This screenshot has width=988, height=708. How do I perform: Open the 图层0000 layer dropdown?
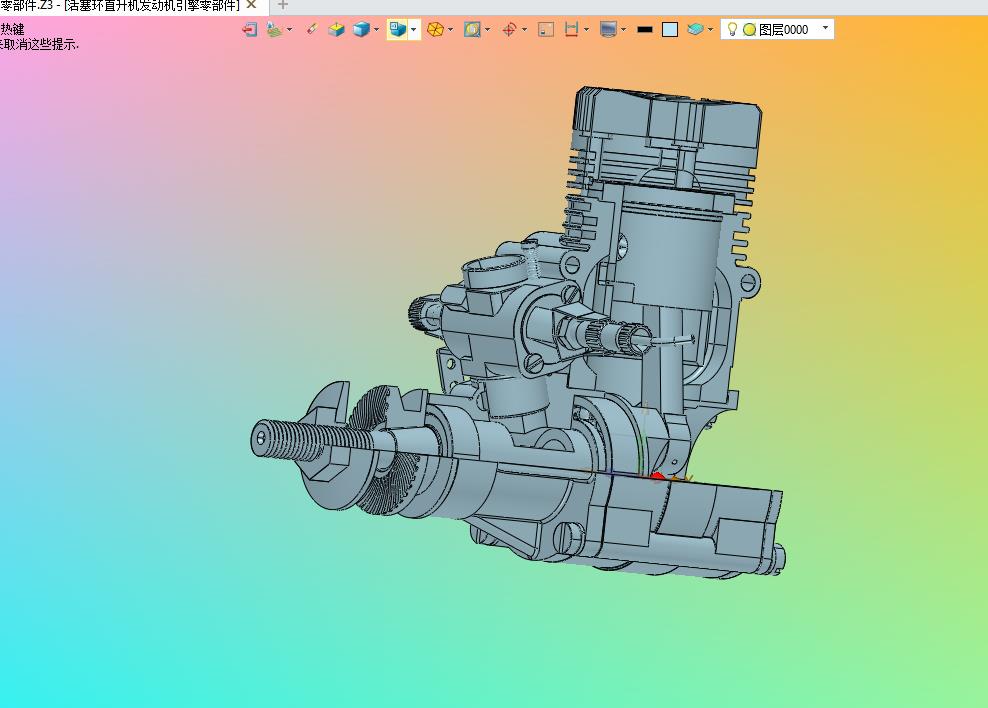pyautogui.click(x=825, y=28)
